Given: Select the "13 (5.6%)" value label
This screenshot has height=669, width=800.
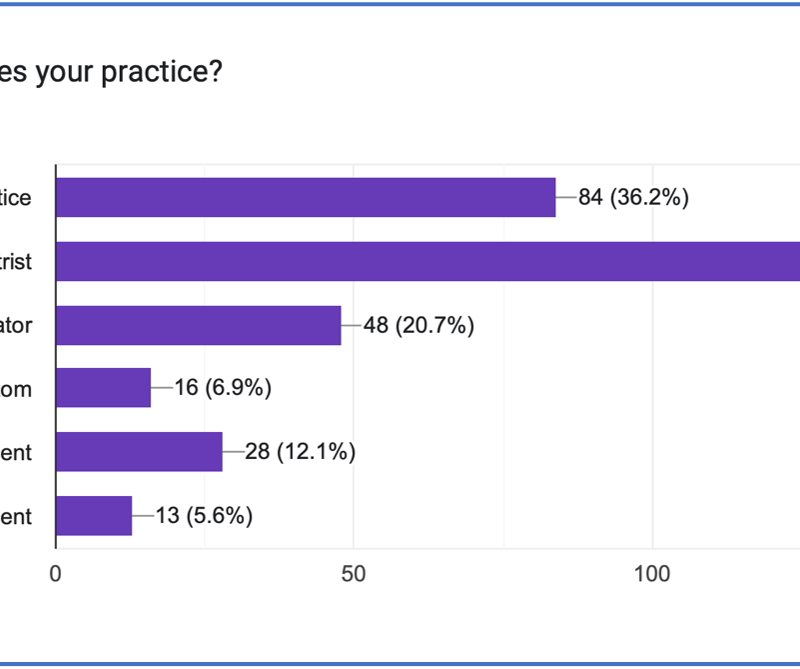Looking at the screenshot, I should click(204, 516).
